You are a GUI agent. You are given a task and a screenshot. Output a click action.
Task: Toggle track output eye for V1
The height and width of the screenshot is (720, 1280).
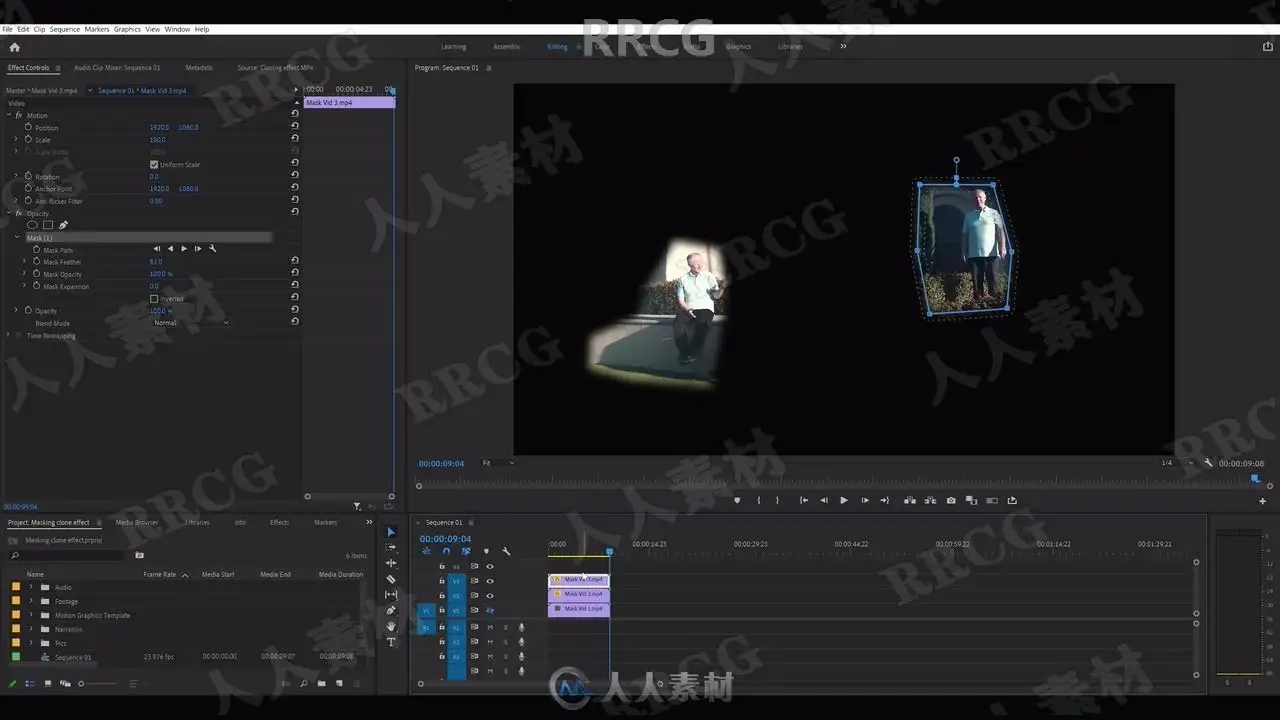click(490, 610)
